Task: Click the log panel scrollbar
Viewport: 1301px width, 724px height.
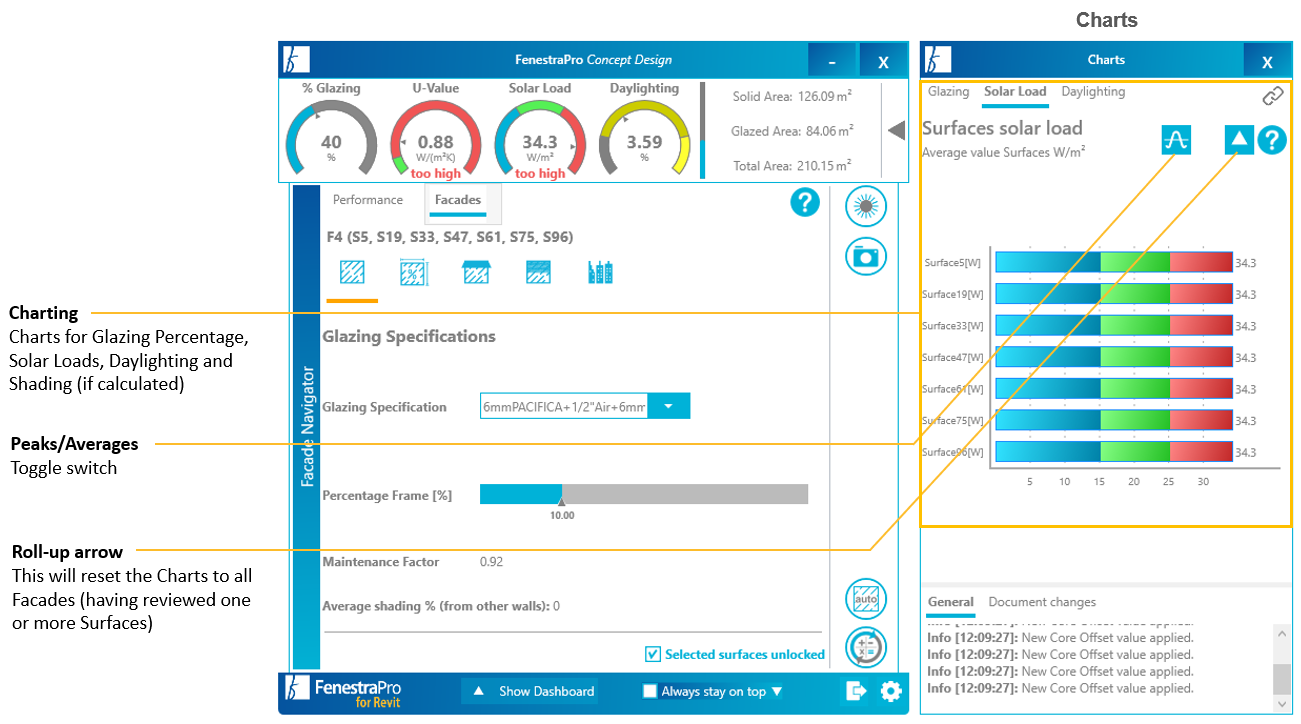Action: [1281, 678]
